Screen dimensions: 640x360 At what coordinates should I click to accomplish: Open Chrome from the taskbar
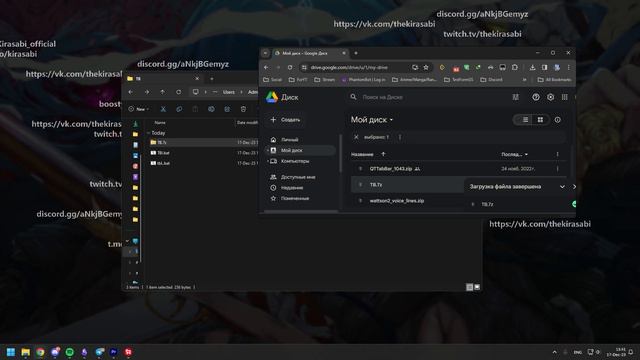40,352
